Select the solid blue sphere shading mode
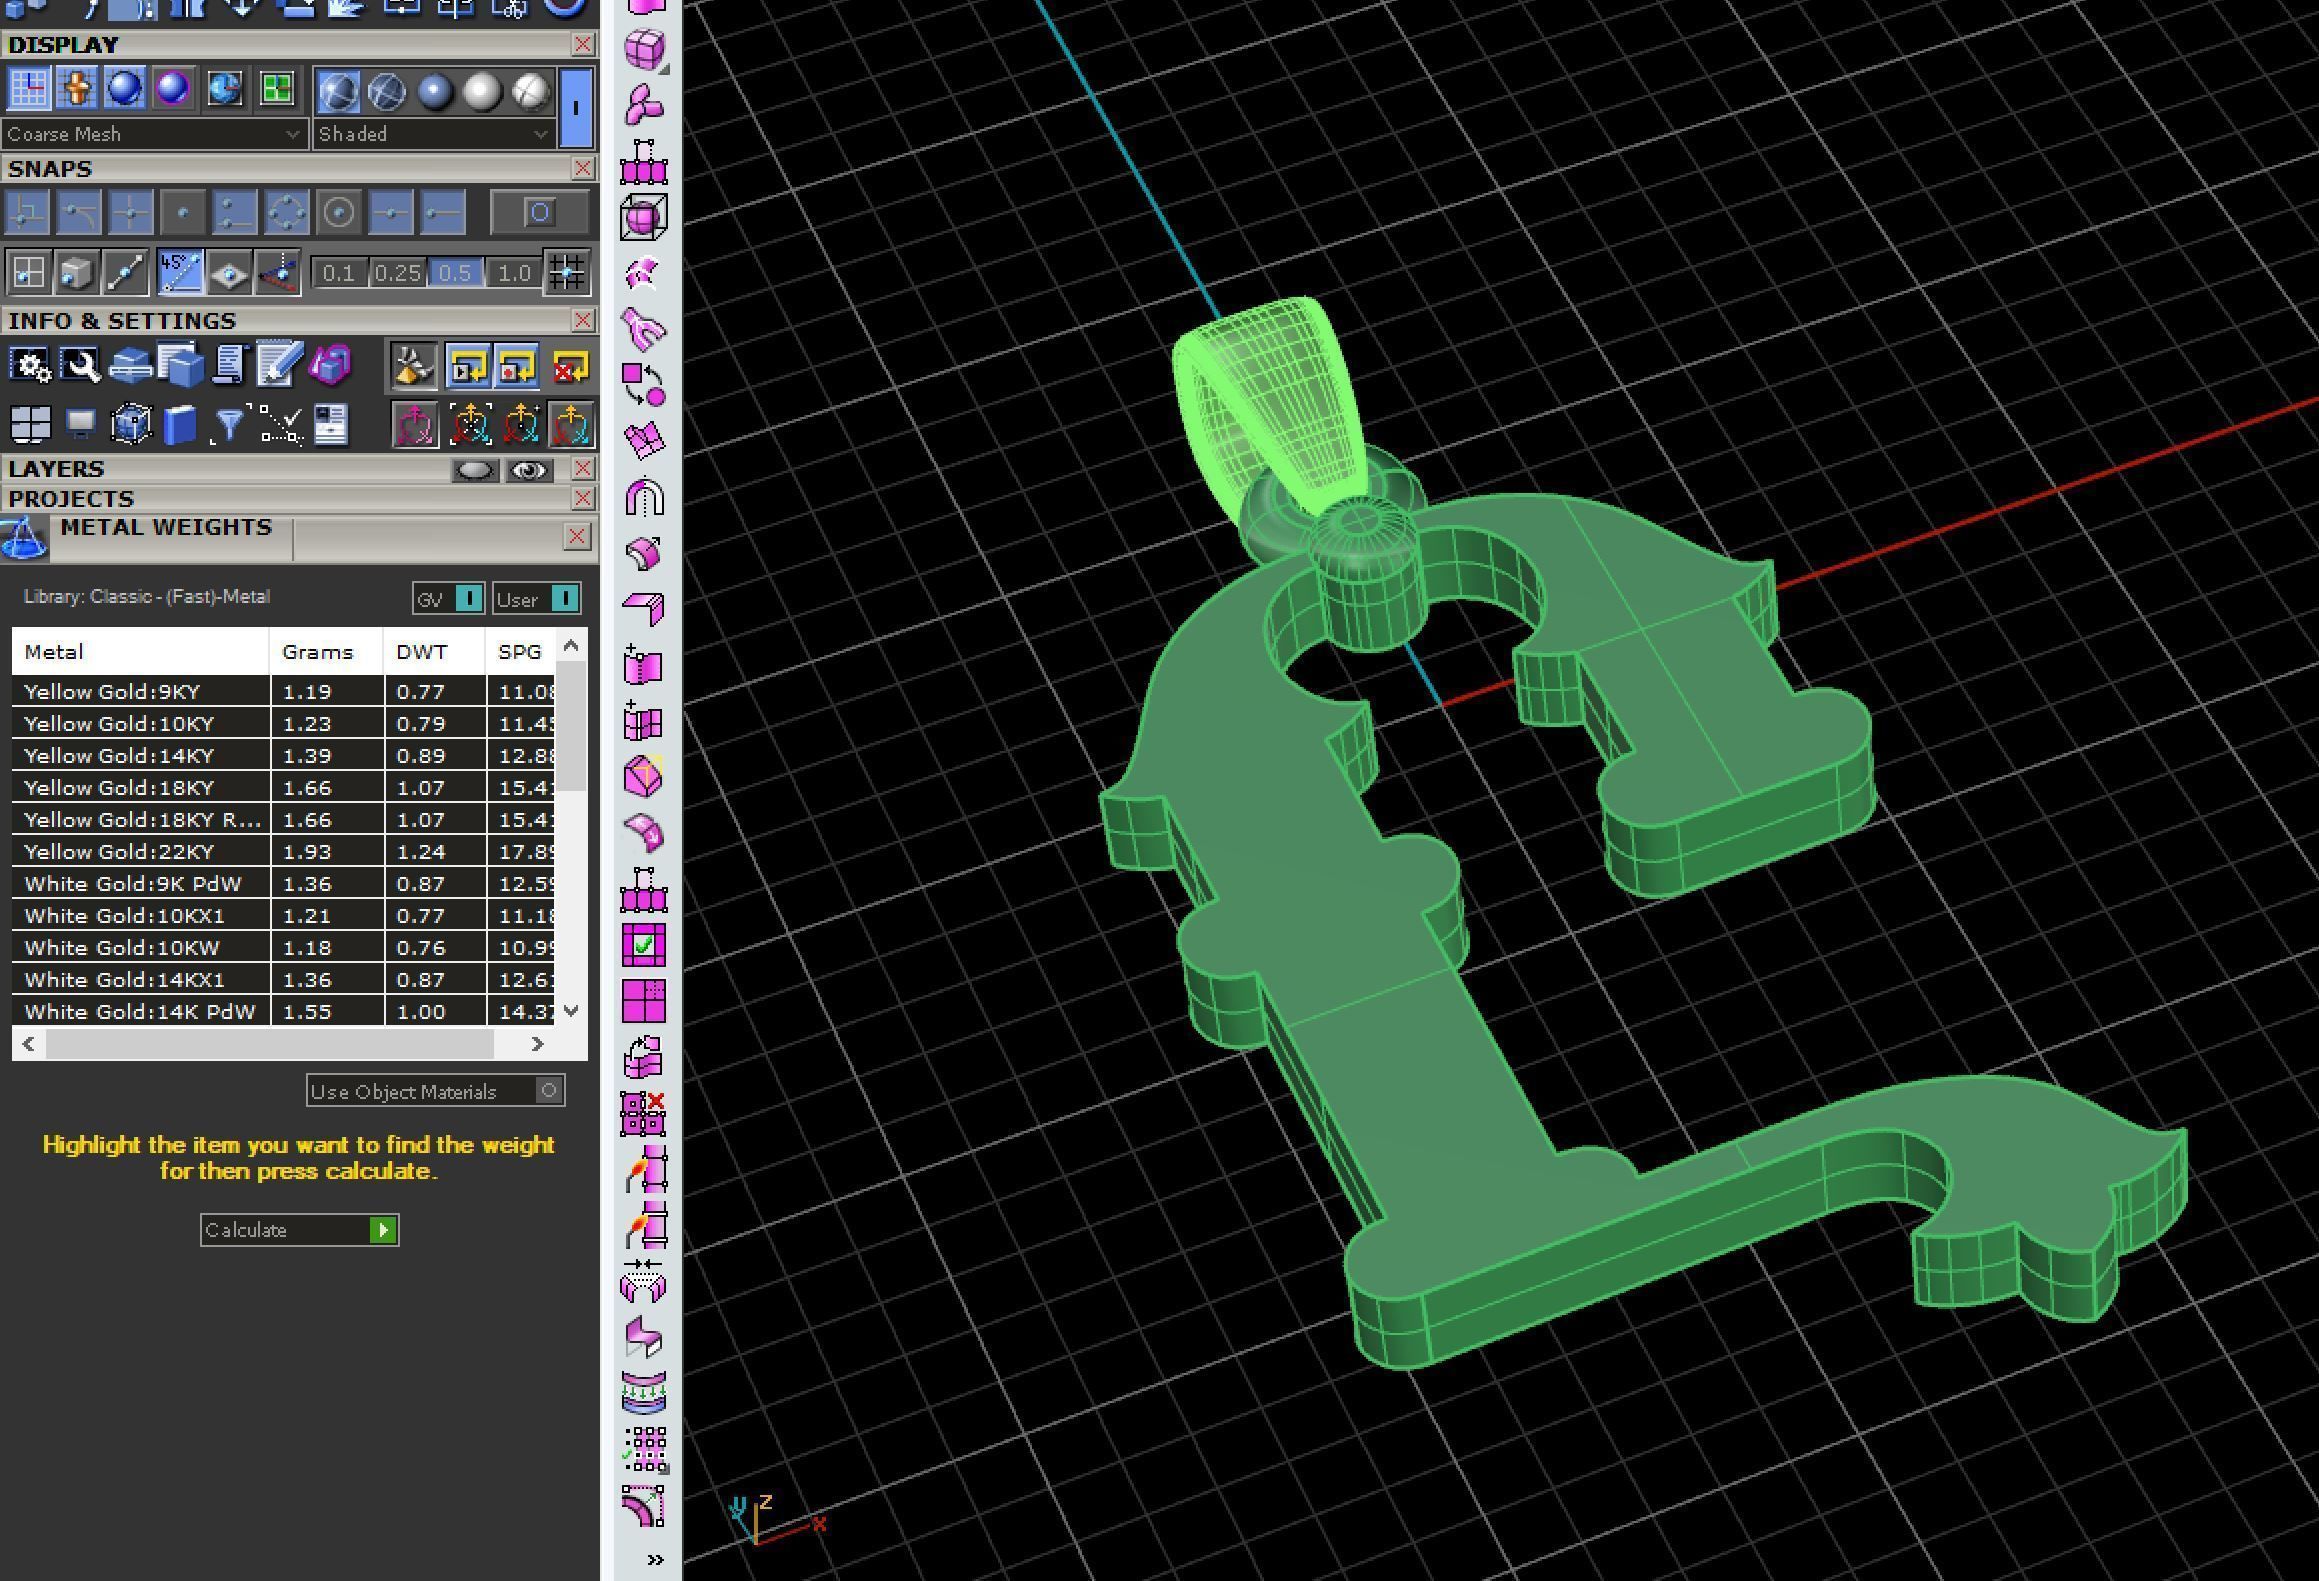2319x1581 pixels. pyautogui.click(x=436, y=92)
